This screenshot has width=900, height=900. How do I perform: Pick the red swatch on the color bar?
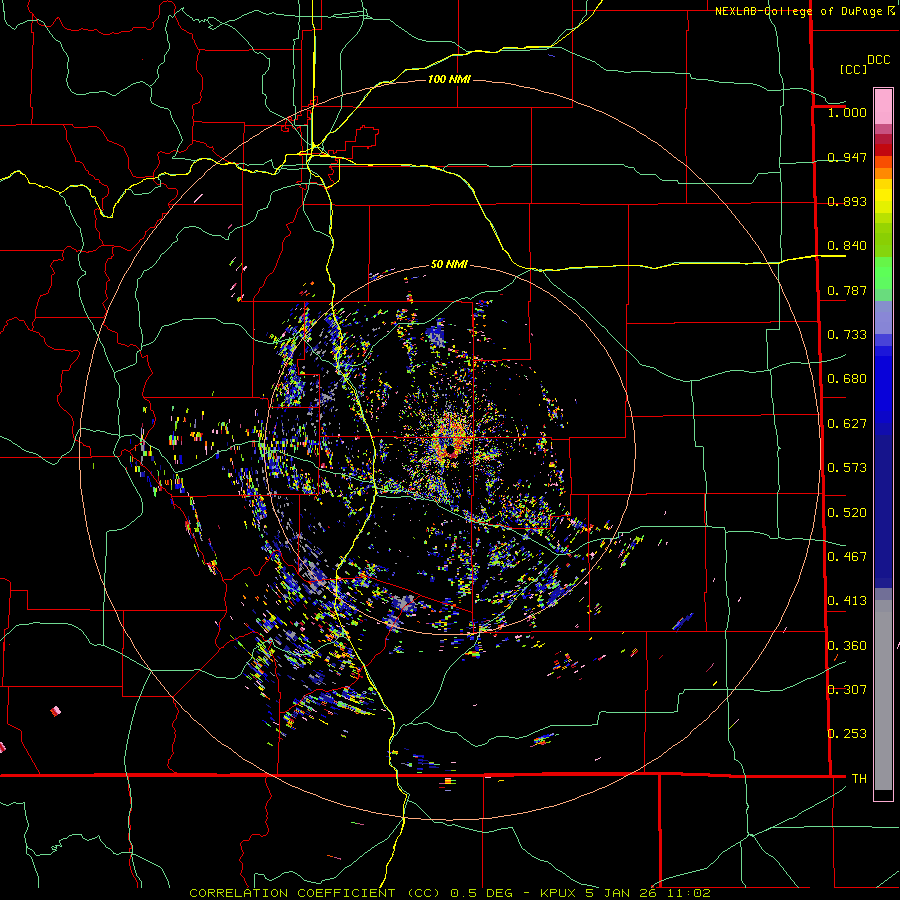pyautogui.click(x=883, y=150)
